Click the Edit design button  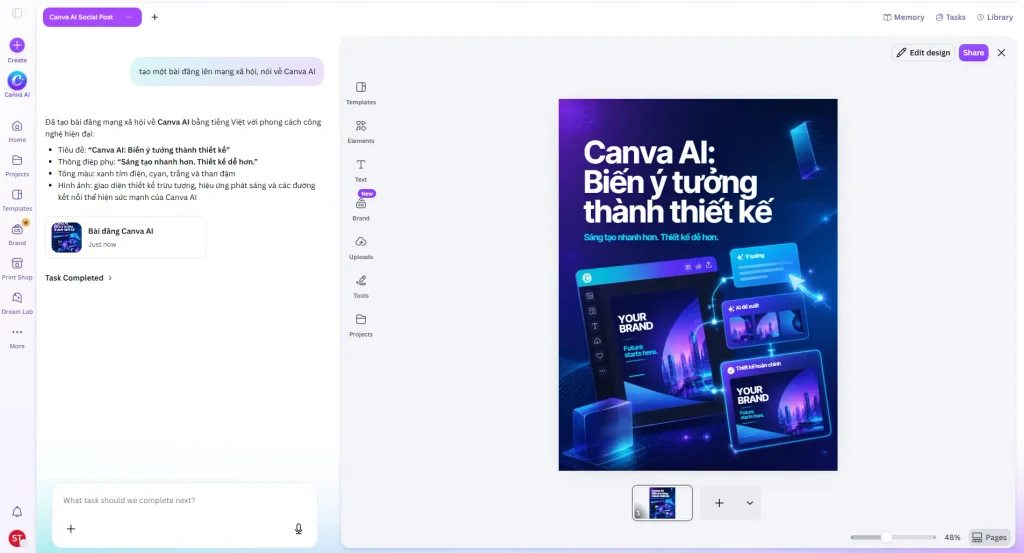923,53
